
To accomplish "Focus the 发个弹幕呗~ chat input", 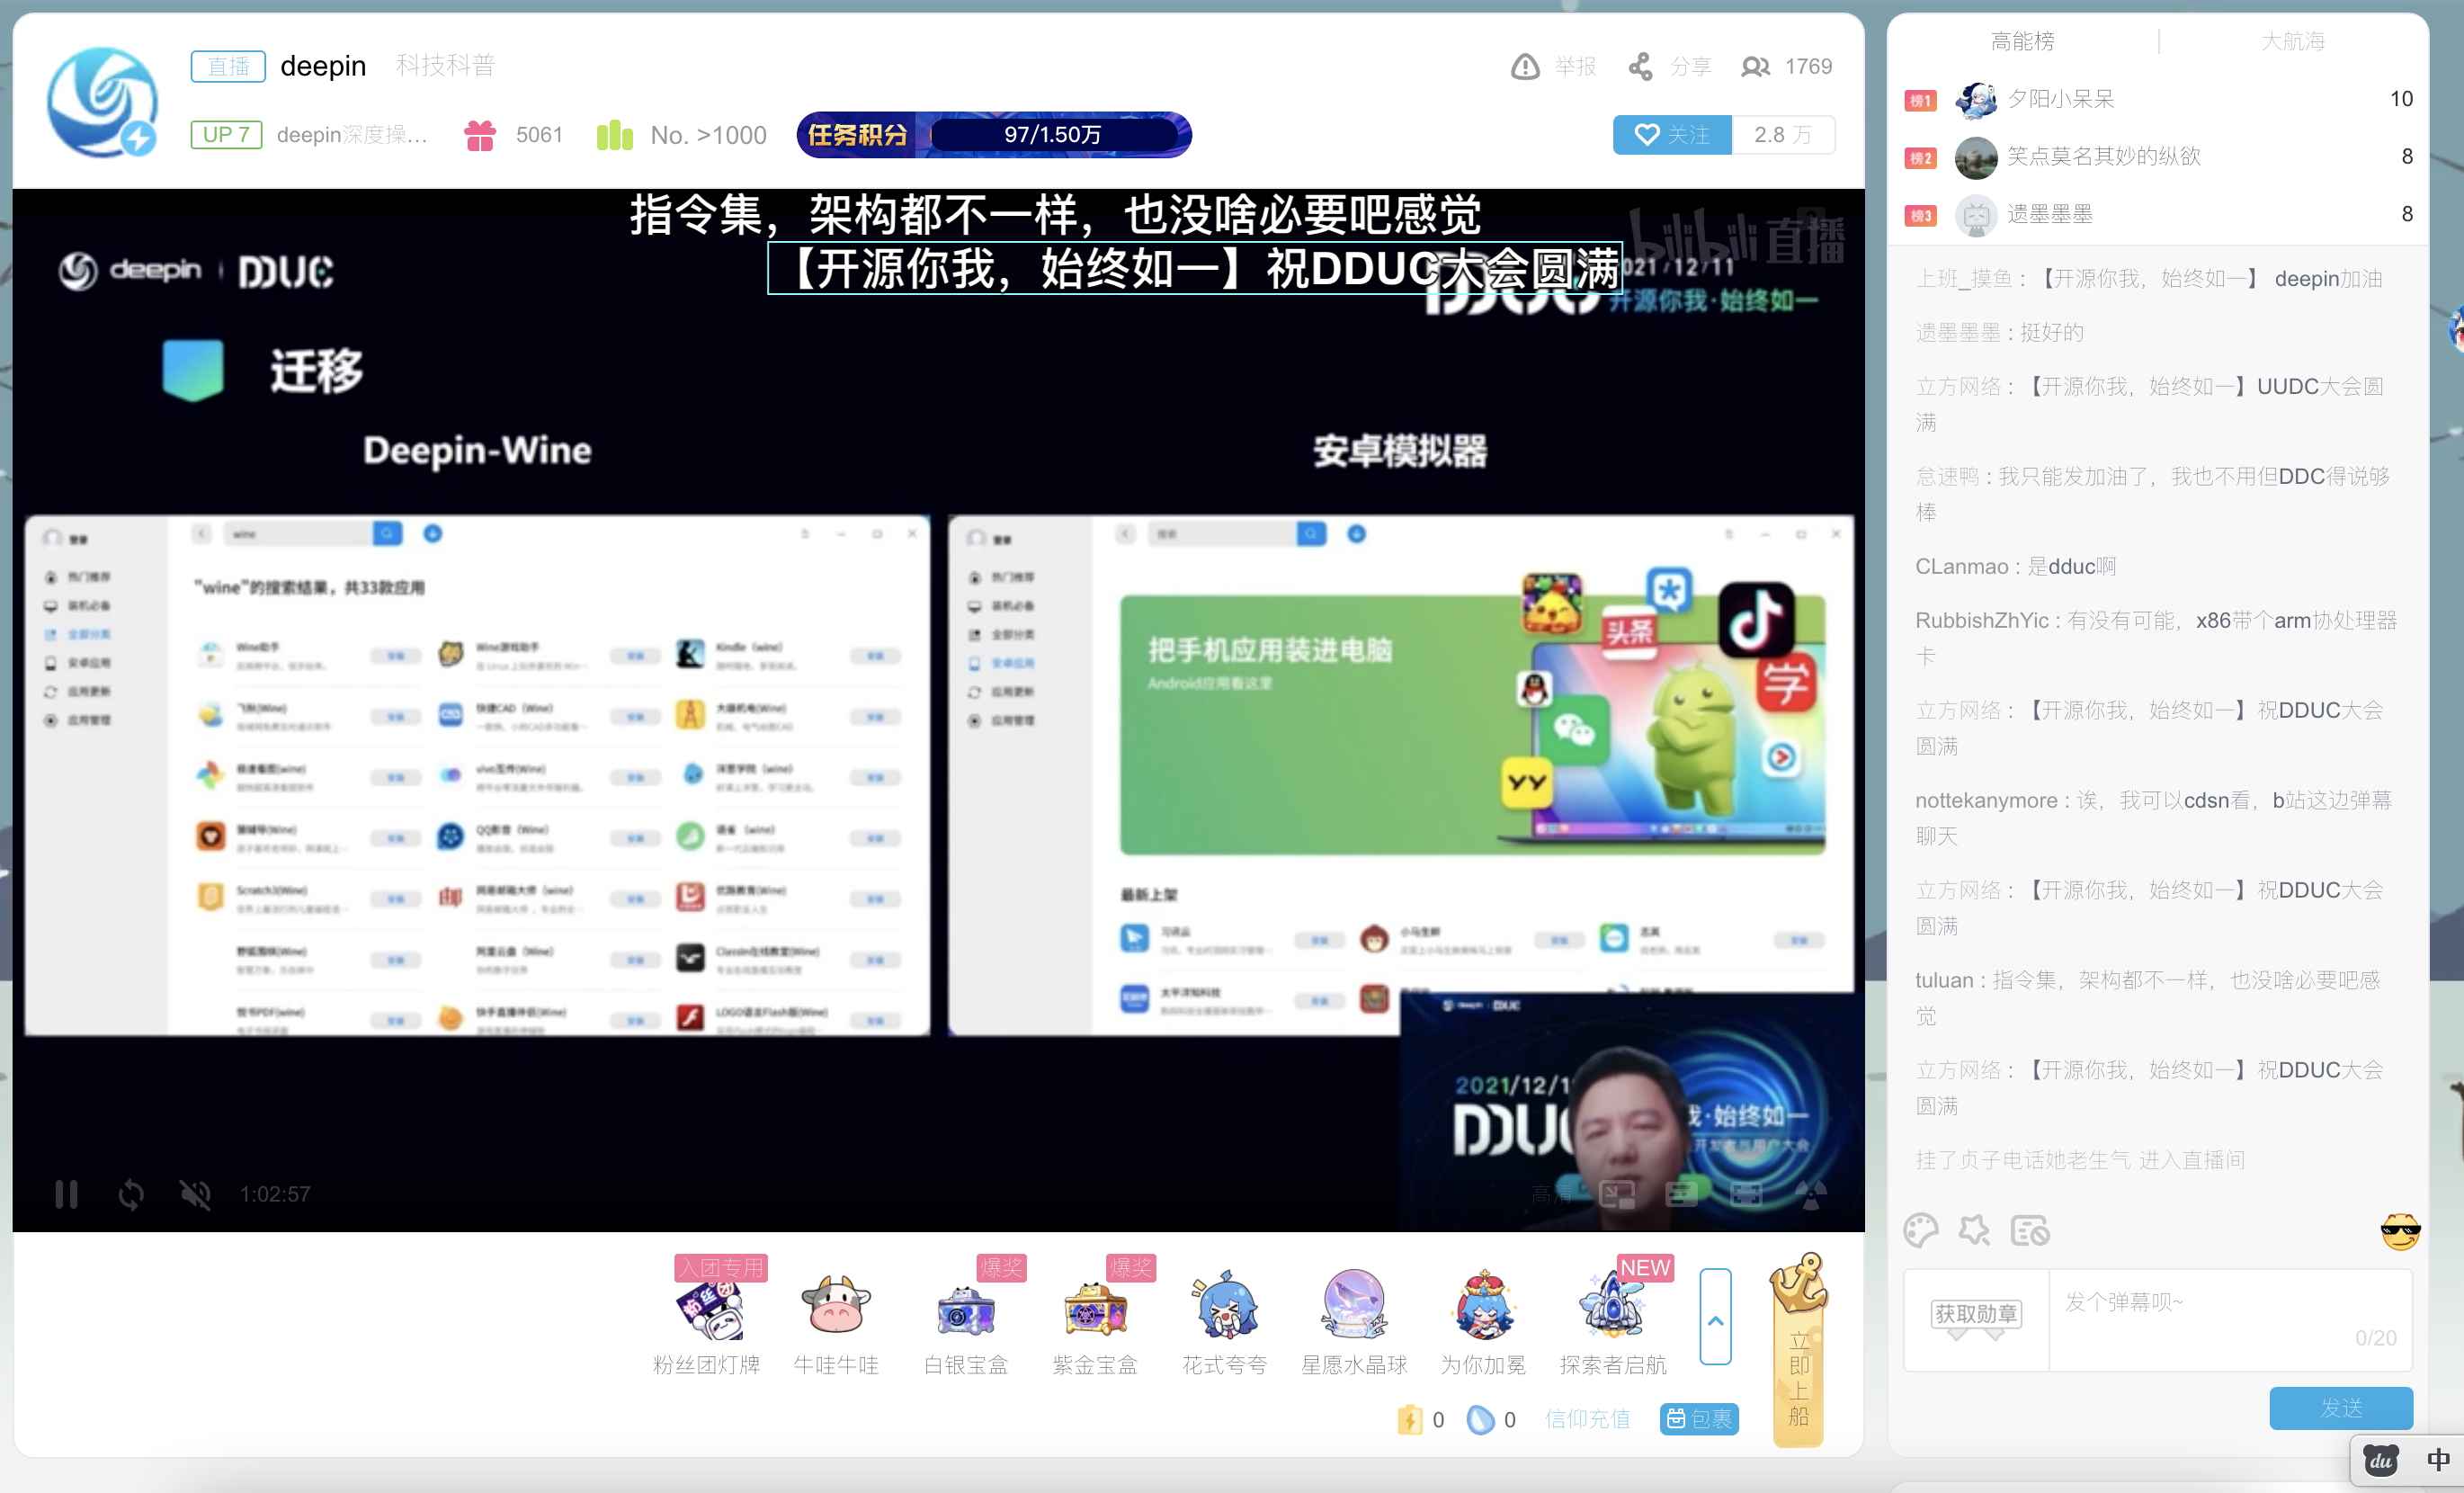I will (2229, 1319).
